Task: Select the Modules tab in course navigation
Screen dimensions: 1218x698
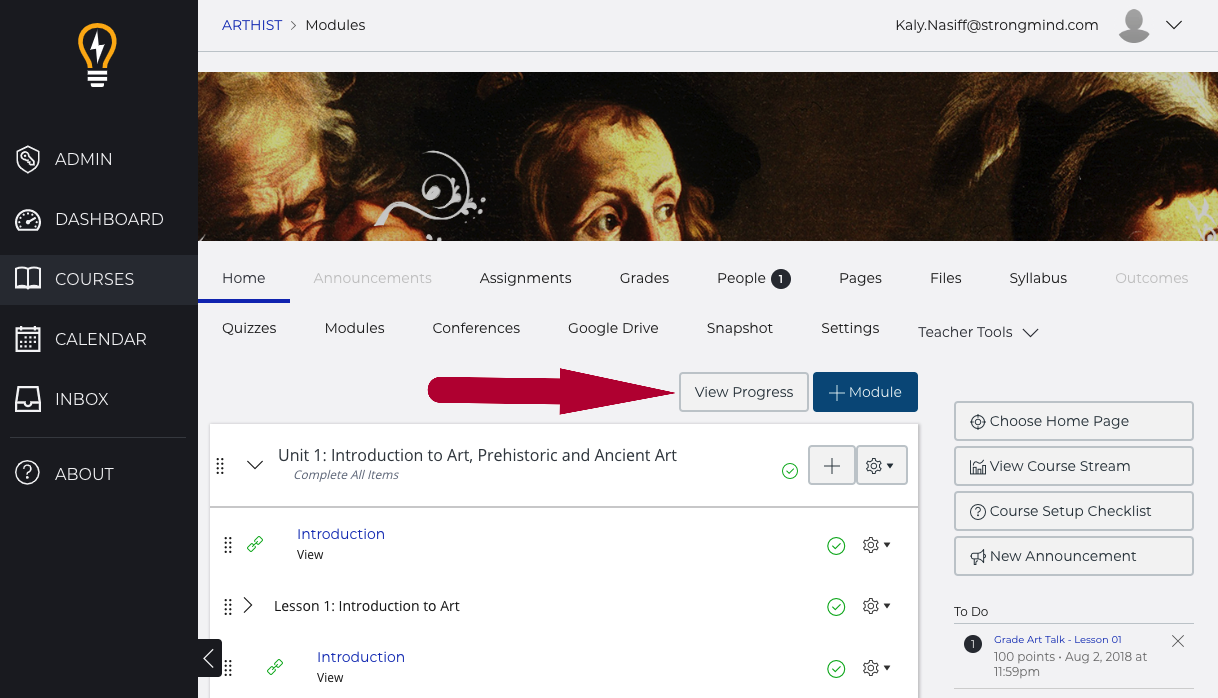Action: [355, 328]
